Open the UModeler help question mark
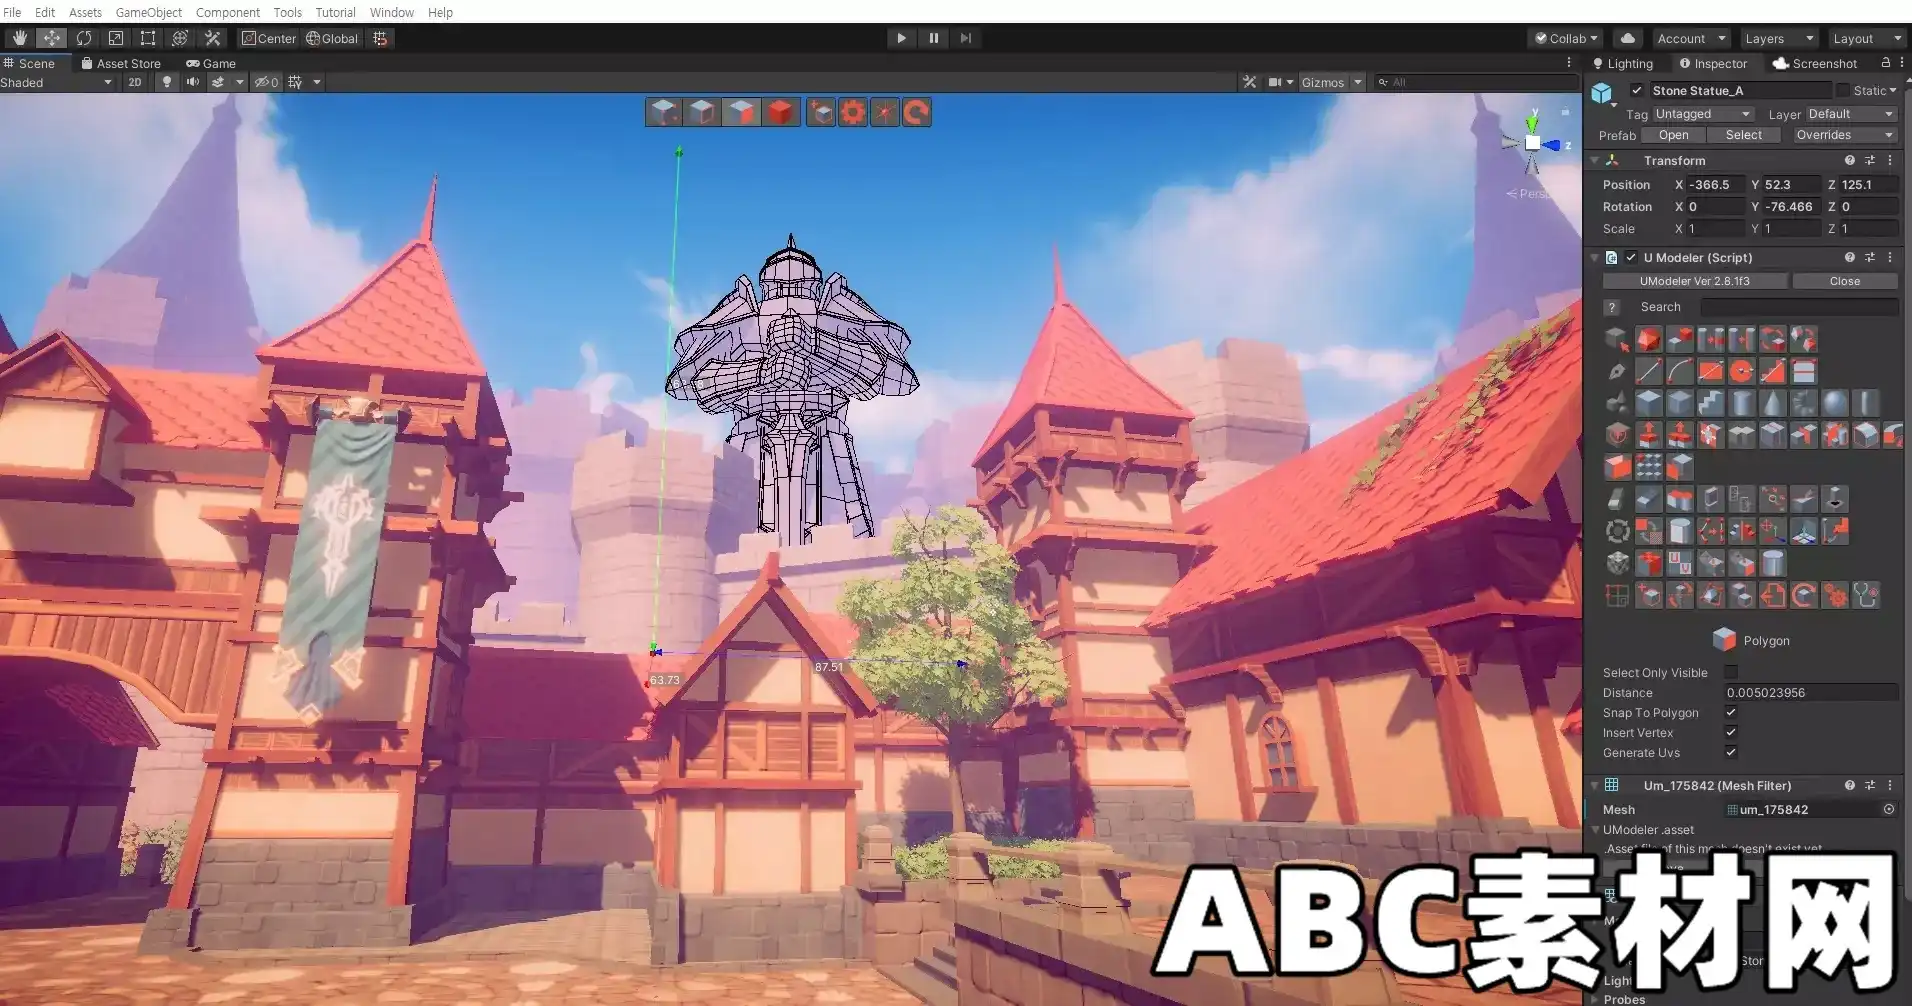This screenshot has height=1006, width=1912. pyautogui.click(x=1611, y=307)
